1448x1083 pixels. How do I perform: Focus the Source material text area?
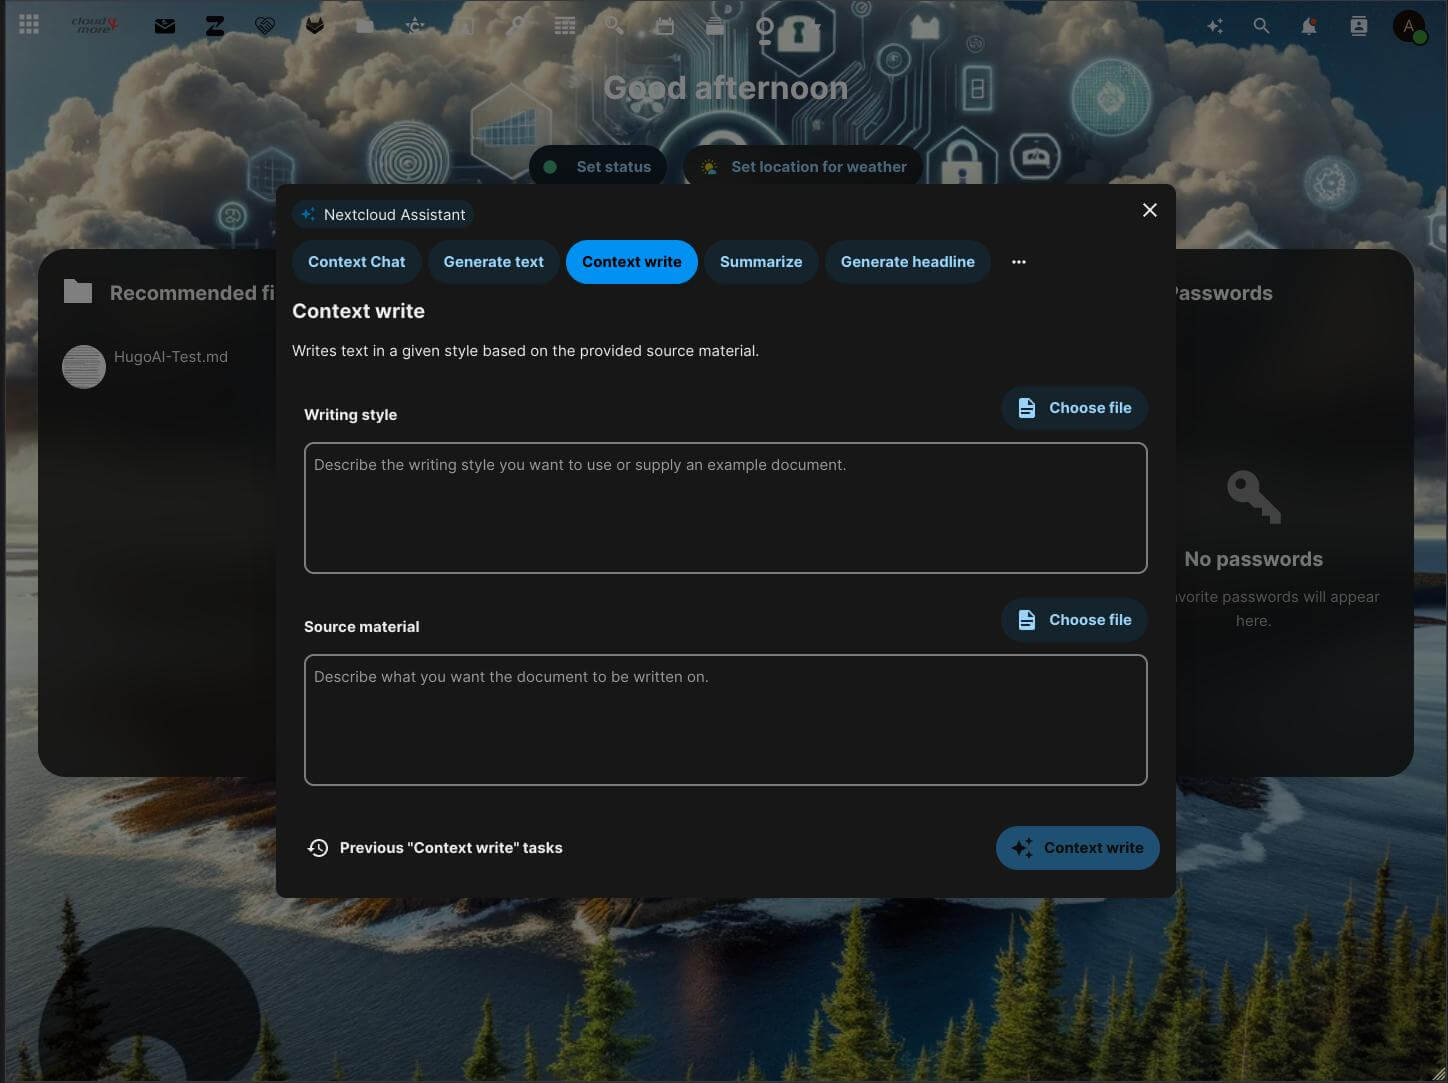[x=726, y=720]
